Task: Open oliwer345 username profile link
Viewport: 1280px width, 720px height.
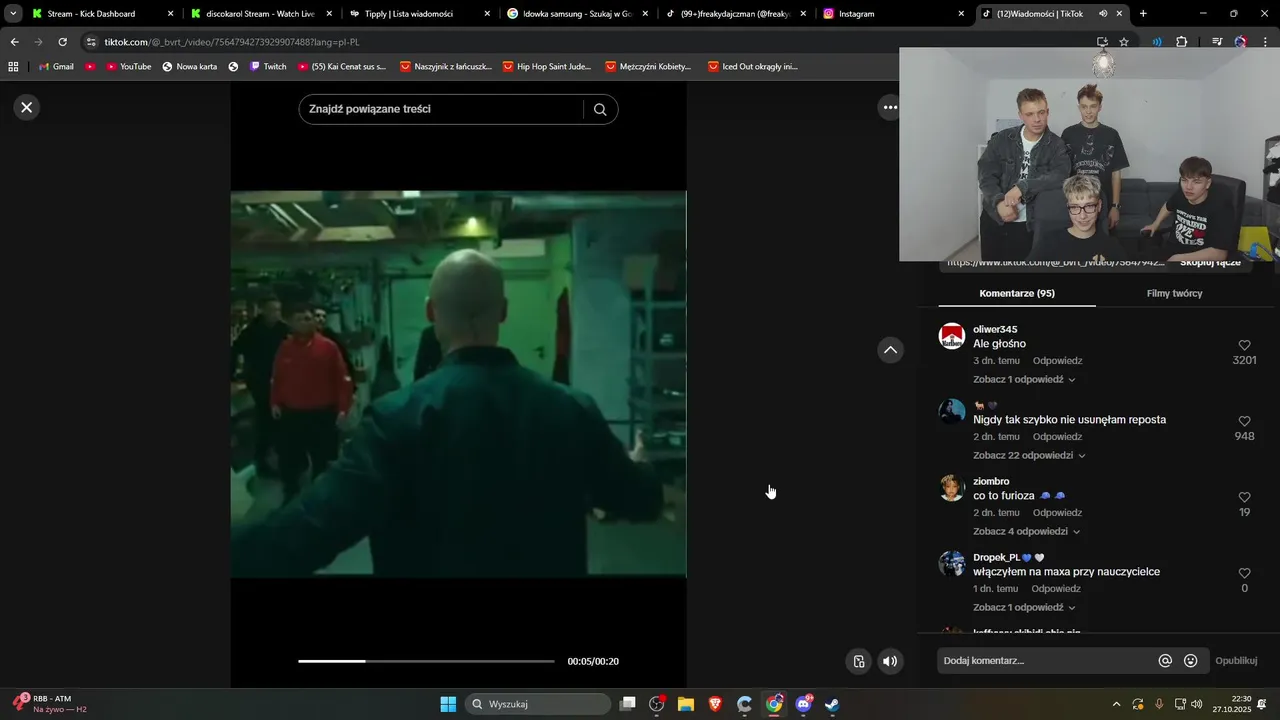Action: point(995,329)
